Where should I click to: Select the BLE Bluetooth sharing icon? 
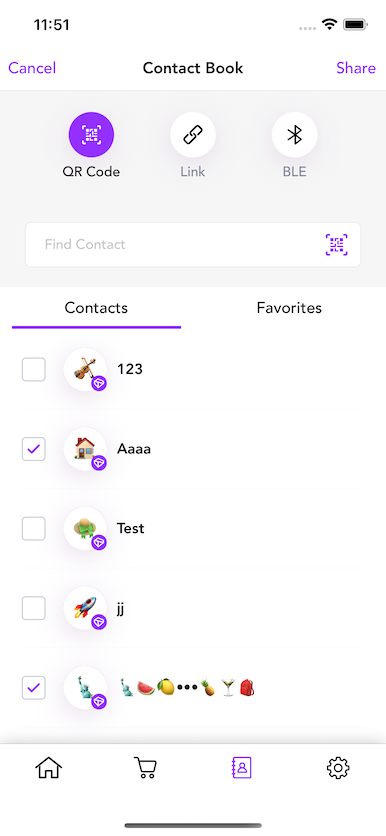coord(294,135)
